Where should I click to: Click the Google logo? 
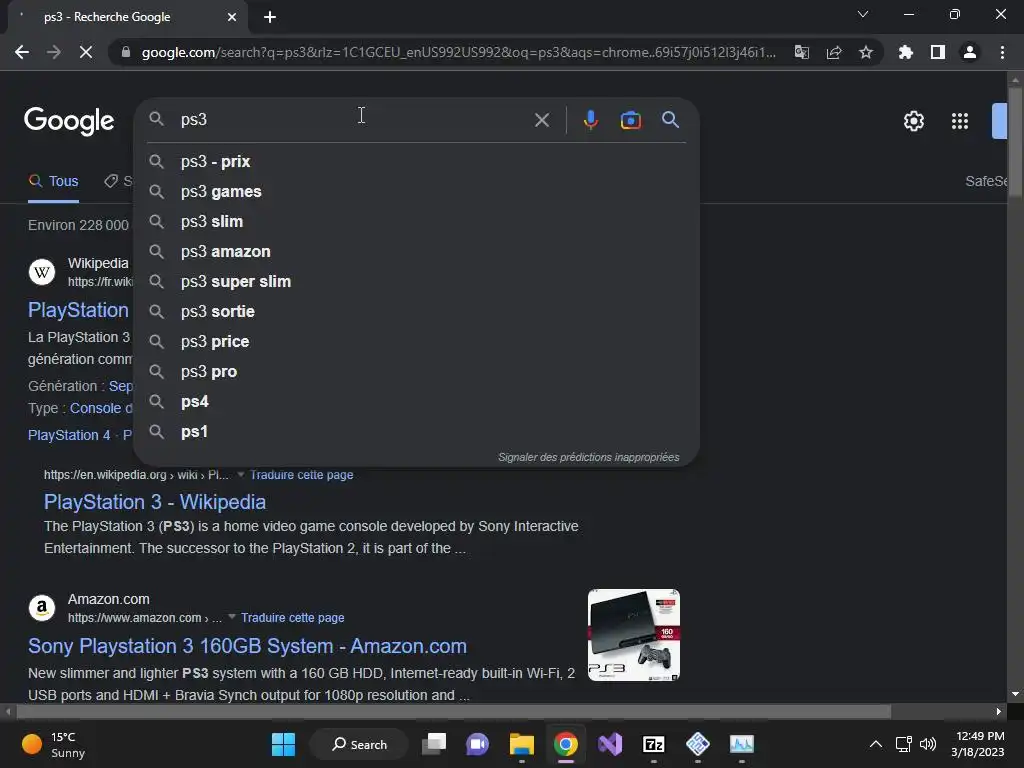[69, 121]
